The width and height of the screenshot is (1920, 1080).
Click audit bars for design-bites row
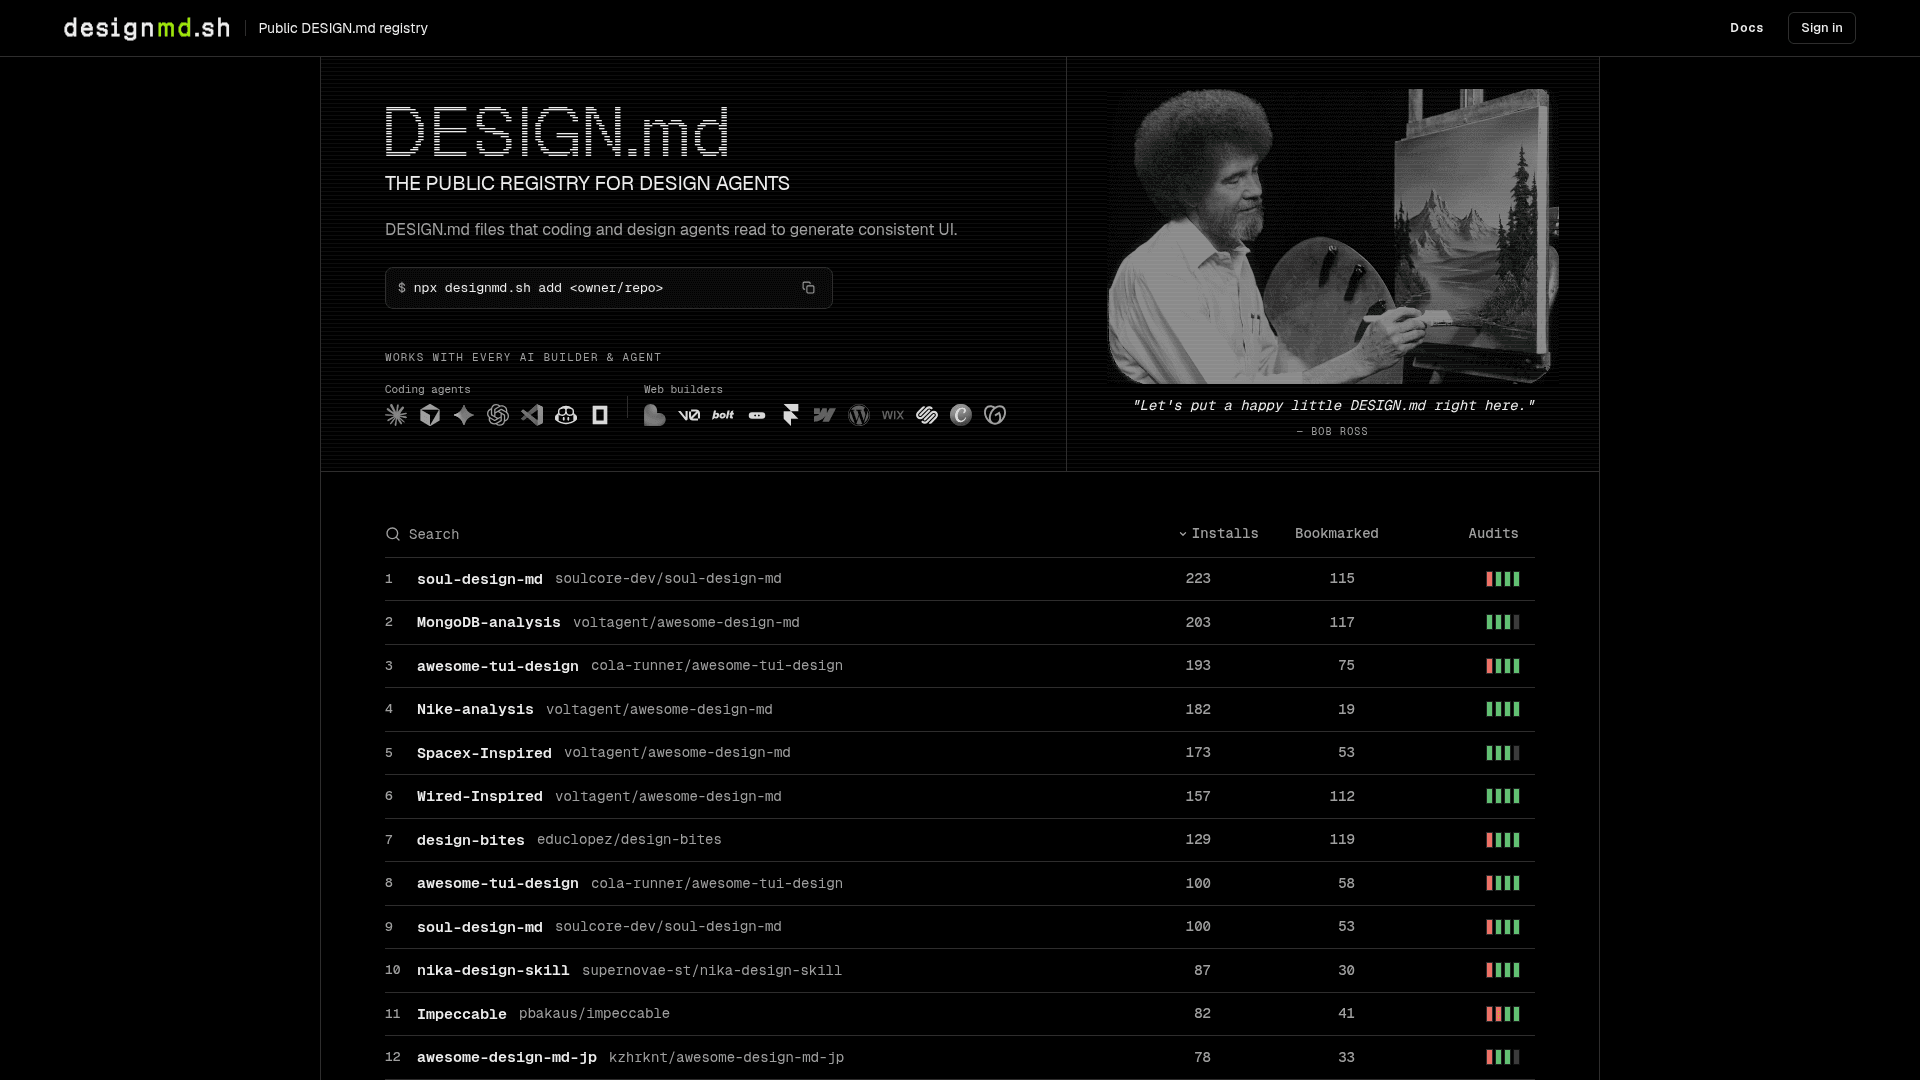pos(1503,840)
